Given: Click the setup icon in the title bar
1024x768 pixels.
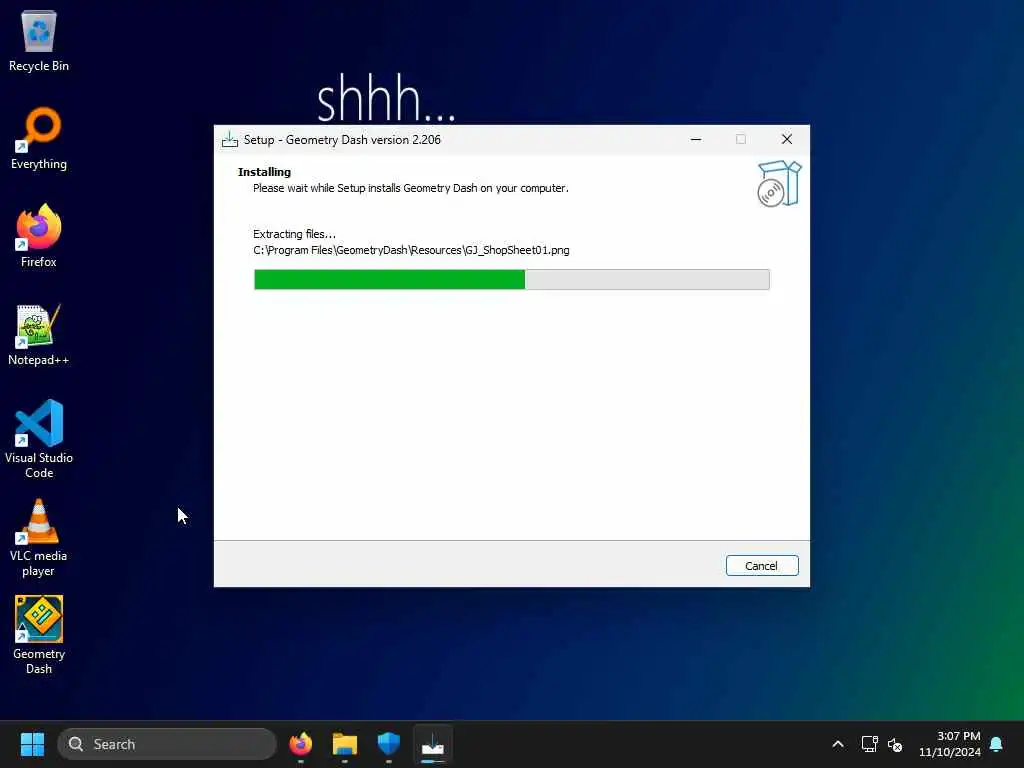Looking at the screenshot, I should [x=230, y=140].
